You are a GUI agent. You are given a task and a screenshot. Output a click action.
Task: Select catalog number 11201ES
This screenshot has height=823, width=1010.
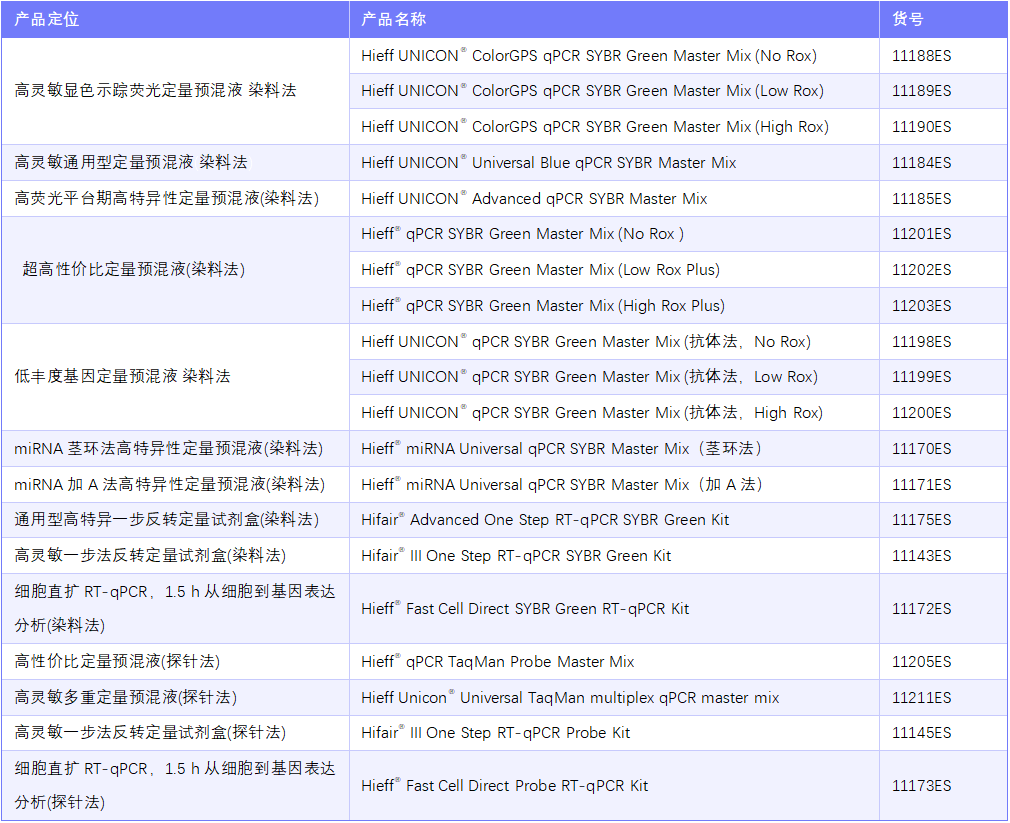(921, 234)
